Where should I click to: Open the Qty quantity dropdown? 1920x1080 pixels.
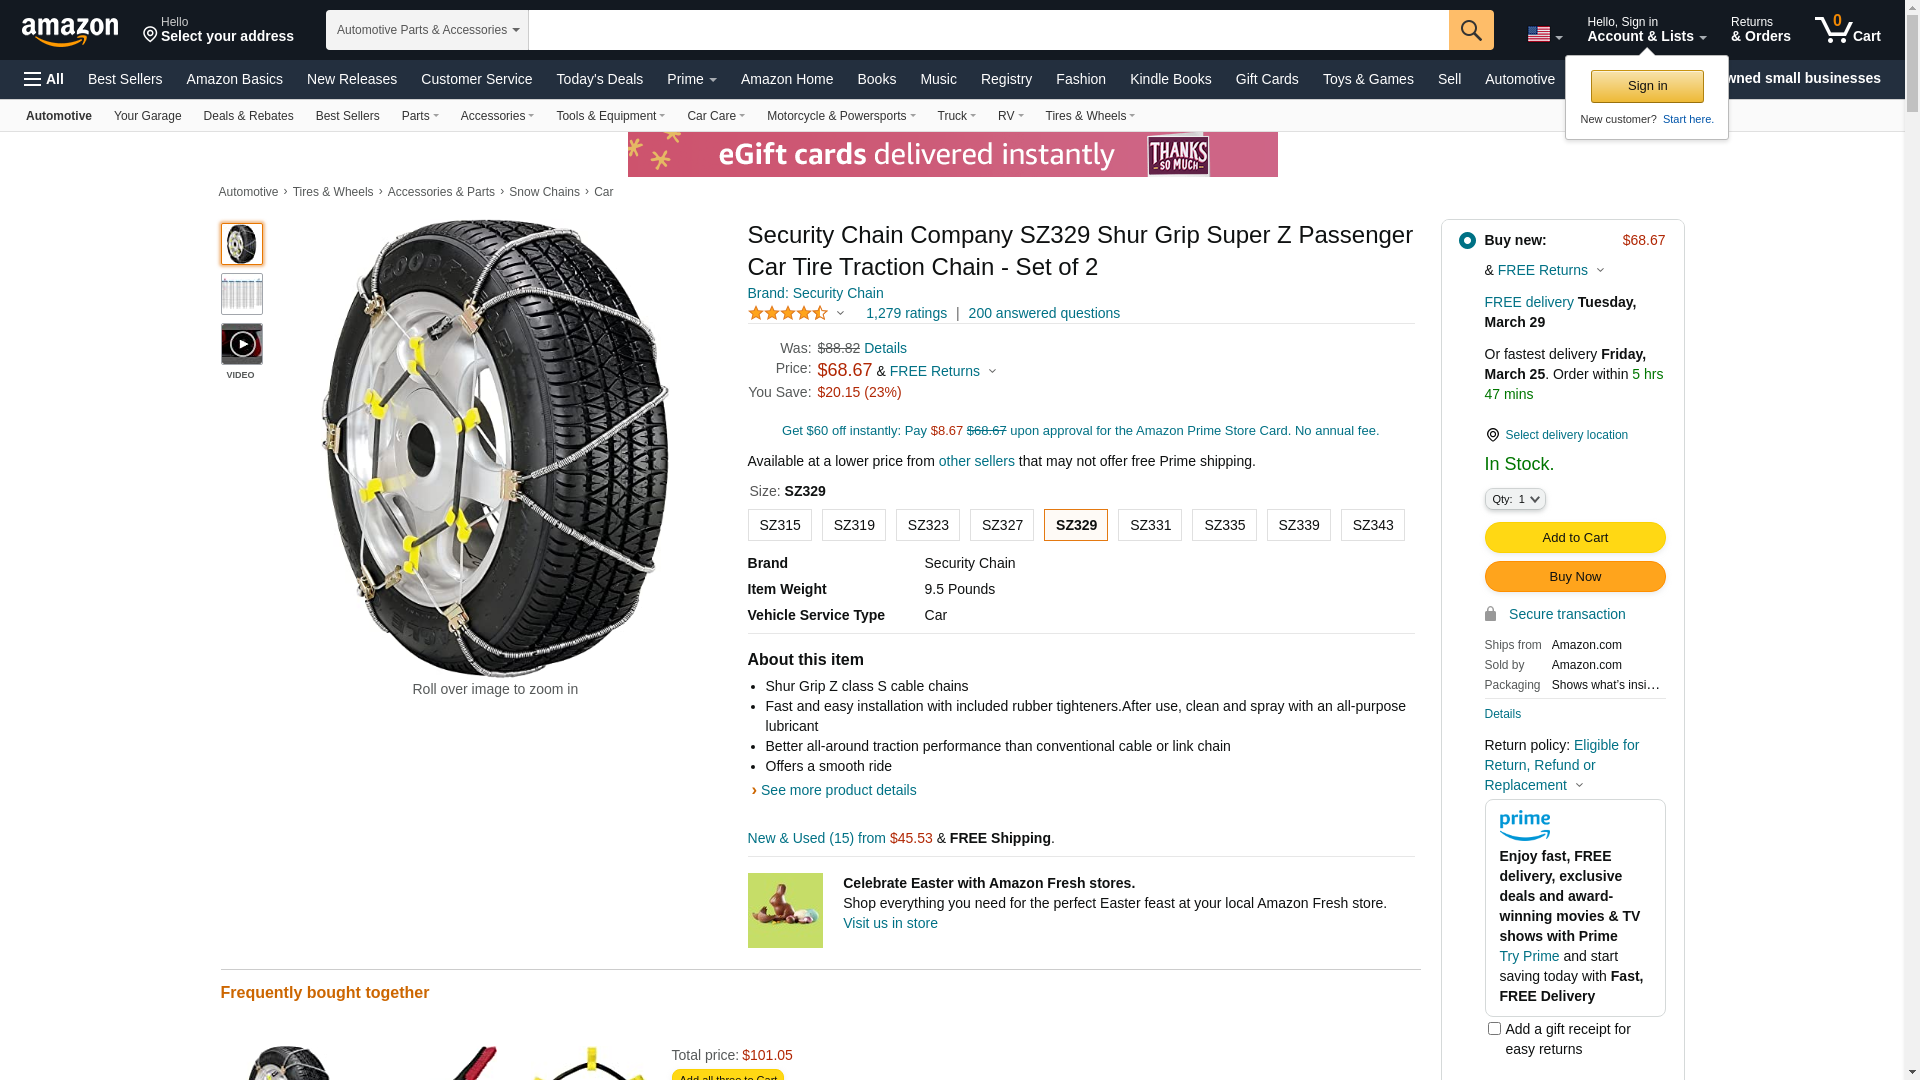coord(1514,499)
